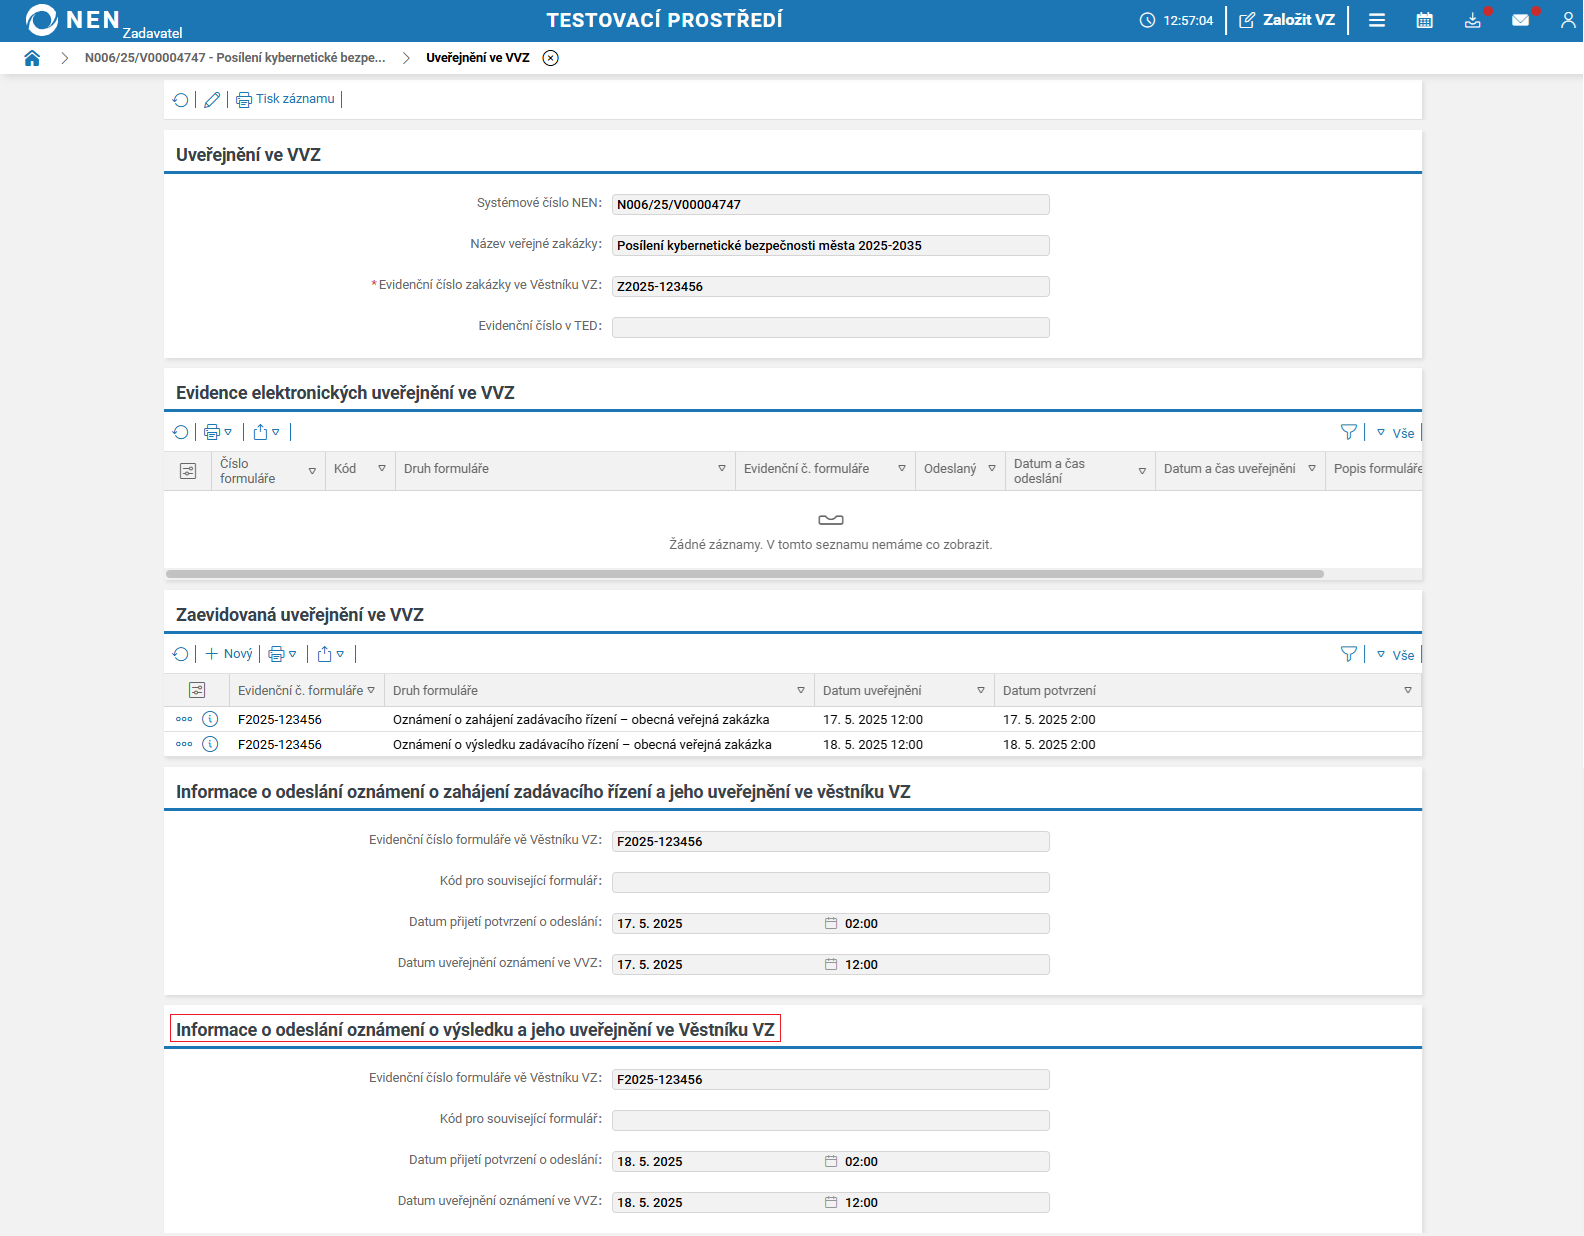Open the Datum uveřejnění column filter arrow

pos(981,690)
